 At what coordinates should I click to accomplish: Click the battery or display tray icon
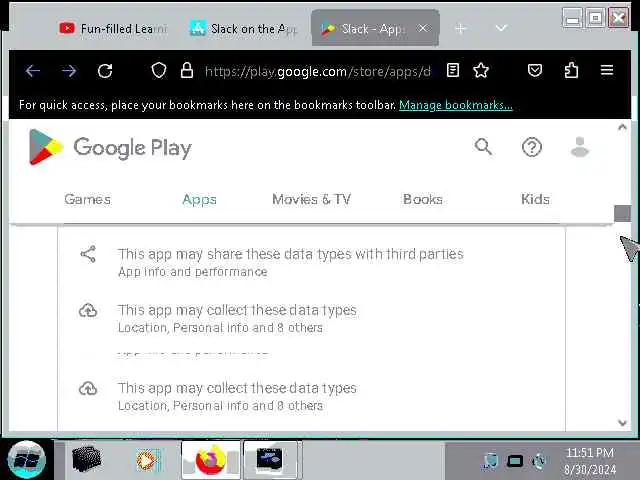pyautogui.click(x=515, y=462)
